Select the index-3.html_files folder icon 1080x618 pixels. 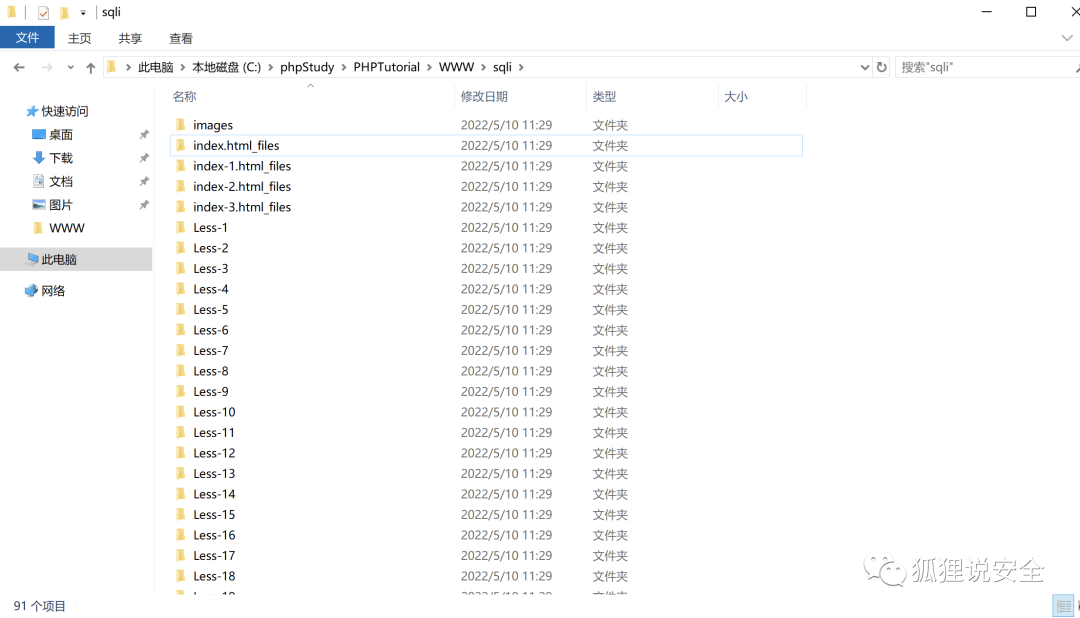180,207
